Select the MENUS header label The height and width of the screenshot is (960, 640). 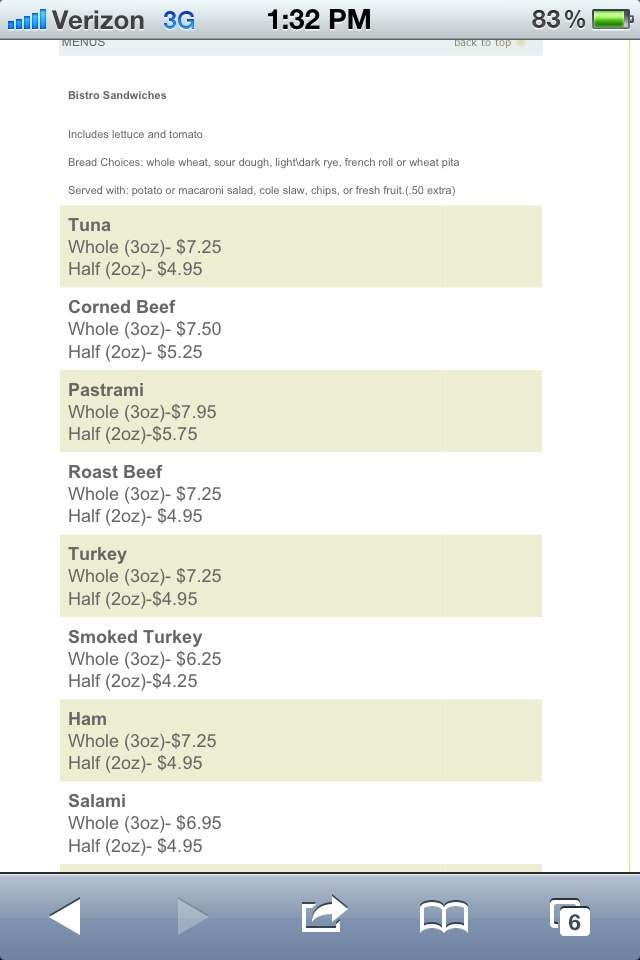pyautogui.click(x=83, y=43)
